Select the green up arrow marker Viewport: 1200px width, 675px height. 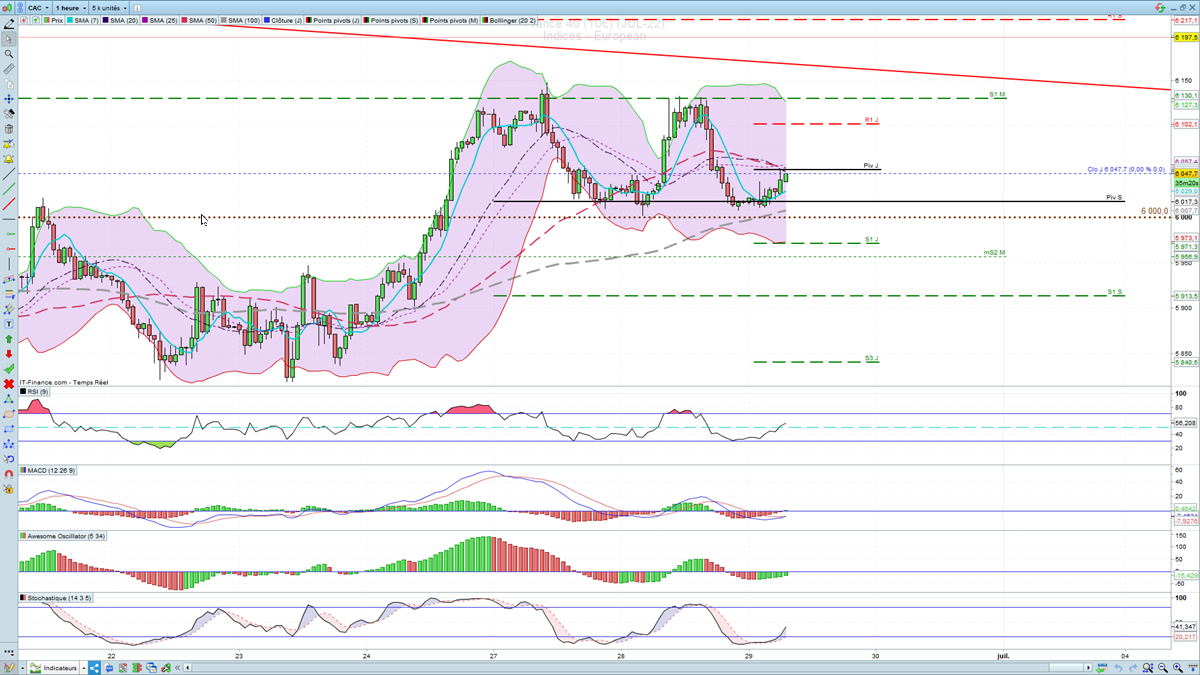(9, 339)
